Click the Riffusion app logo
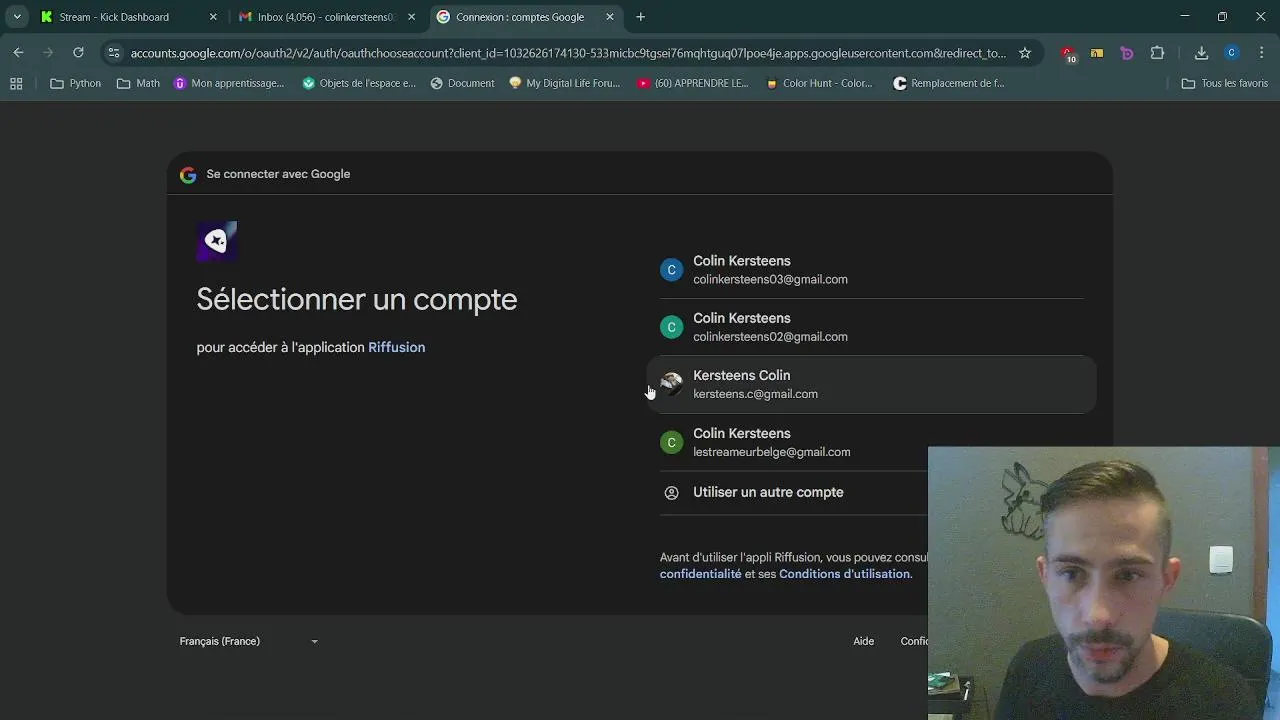The height and width of the screenshot is (720, 1280). (217, 241)
